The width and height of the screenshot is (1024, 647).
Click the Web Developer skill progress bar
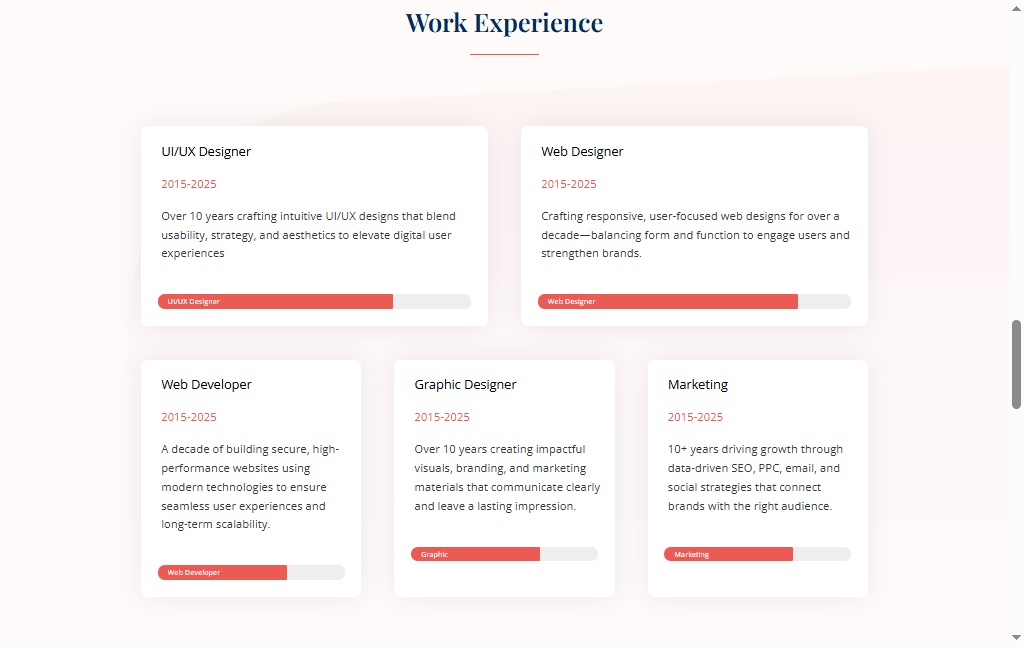coord(251,572)
